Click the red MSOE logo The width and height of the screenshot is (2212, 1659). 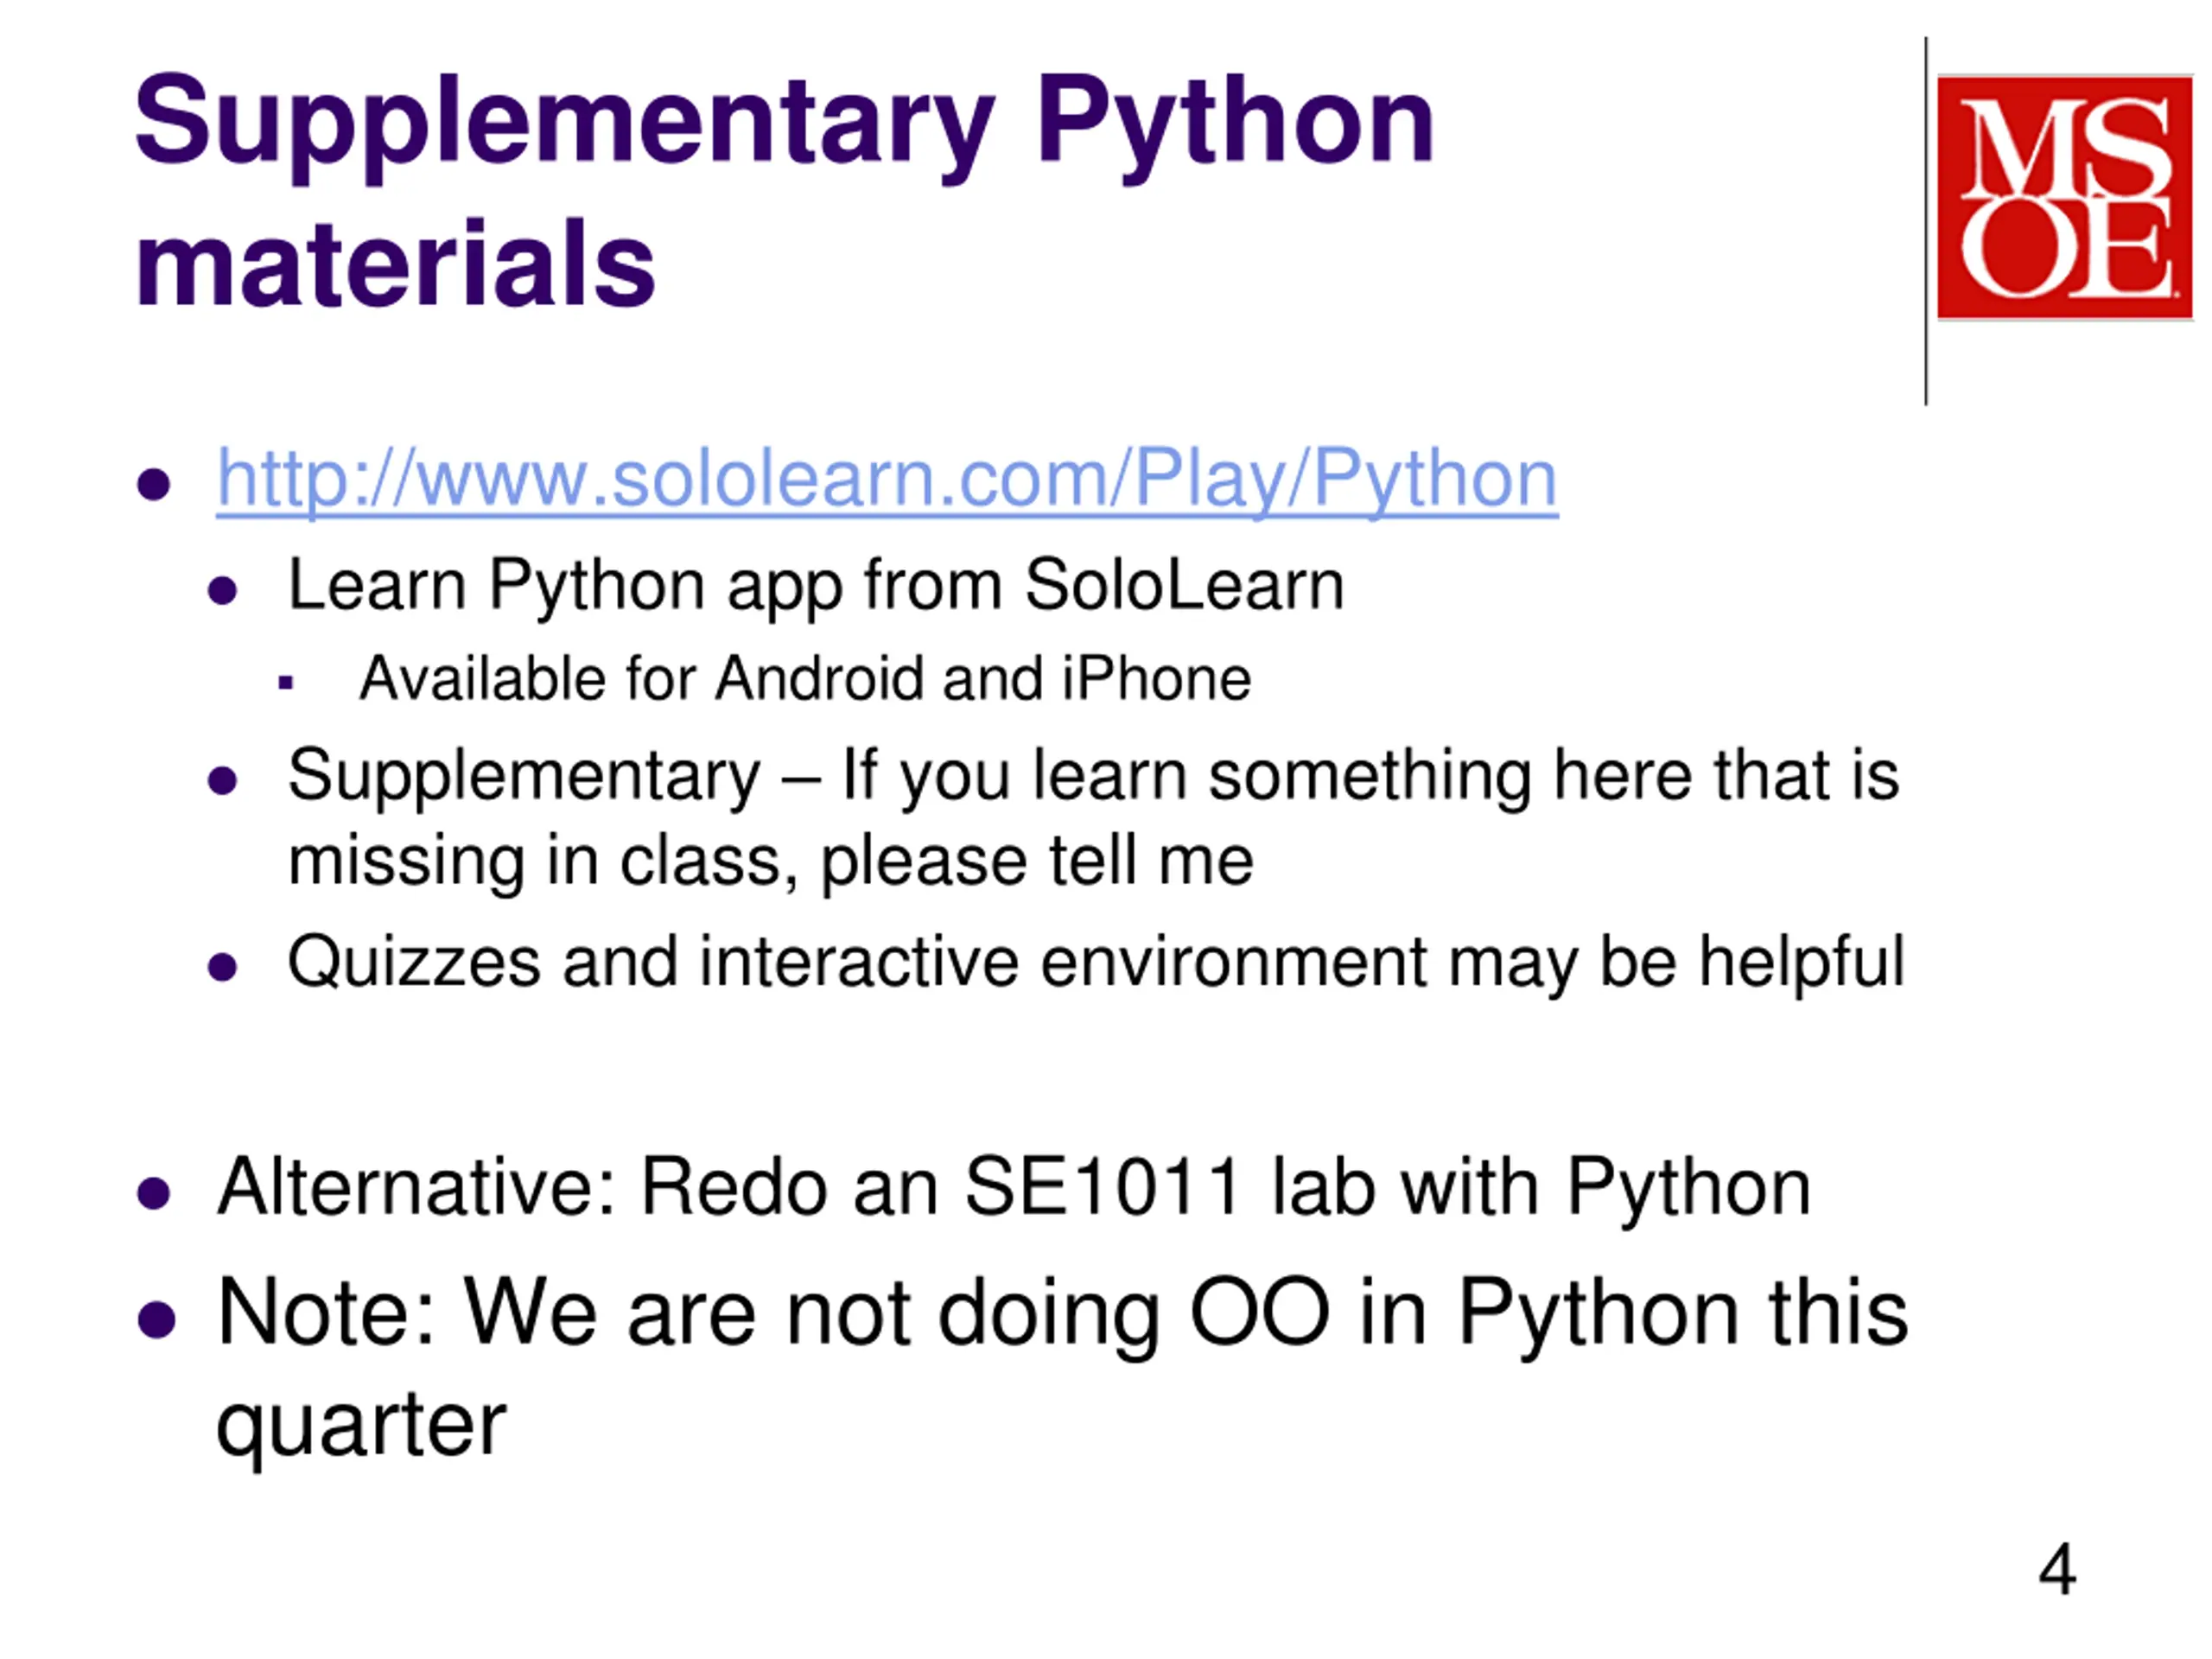[x=2064, y=197]
